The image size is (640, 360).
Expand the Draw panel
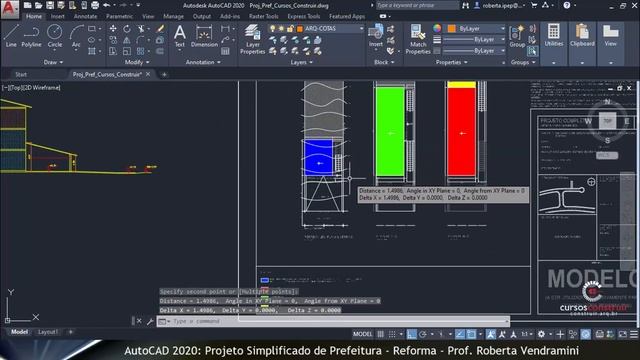point(53,62)
